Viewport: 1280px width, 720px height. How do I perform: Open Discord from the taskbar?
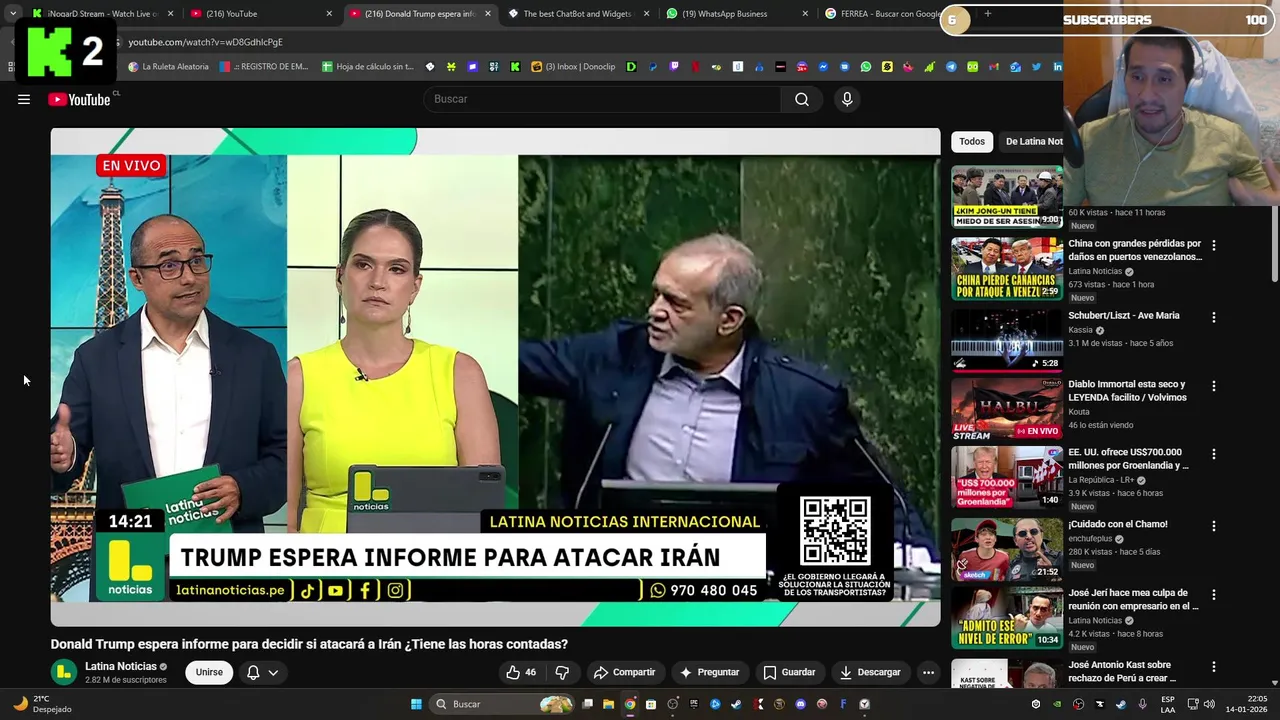[x=801, y=704]
